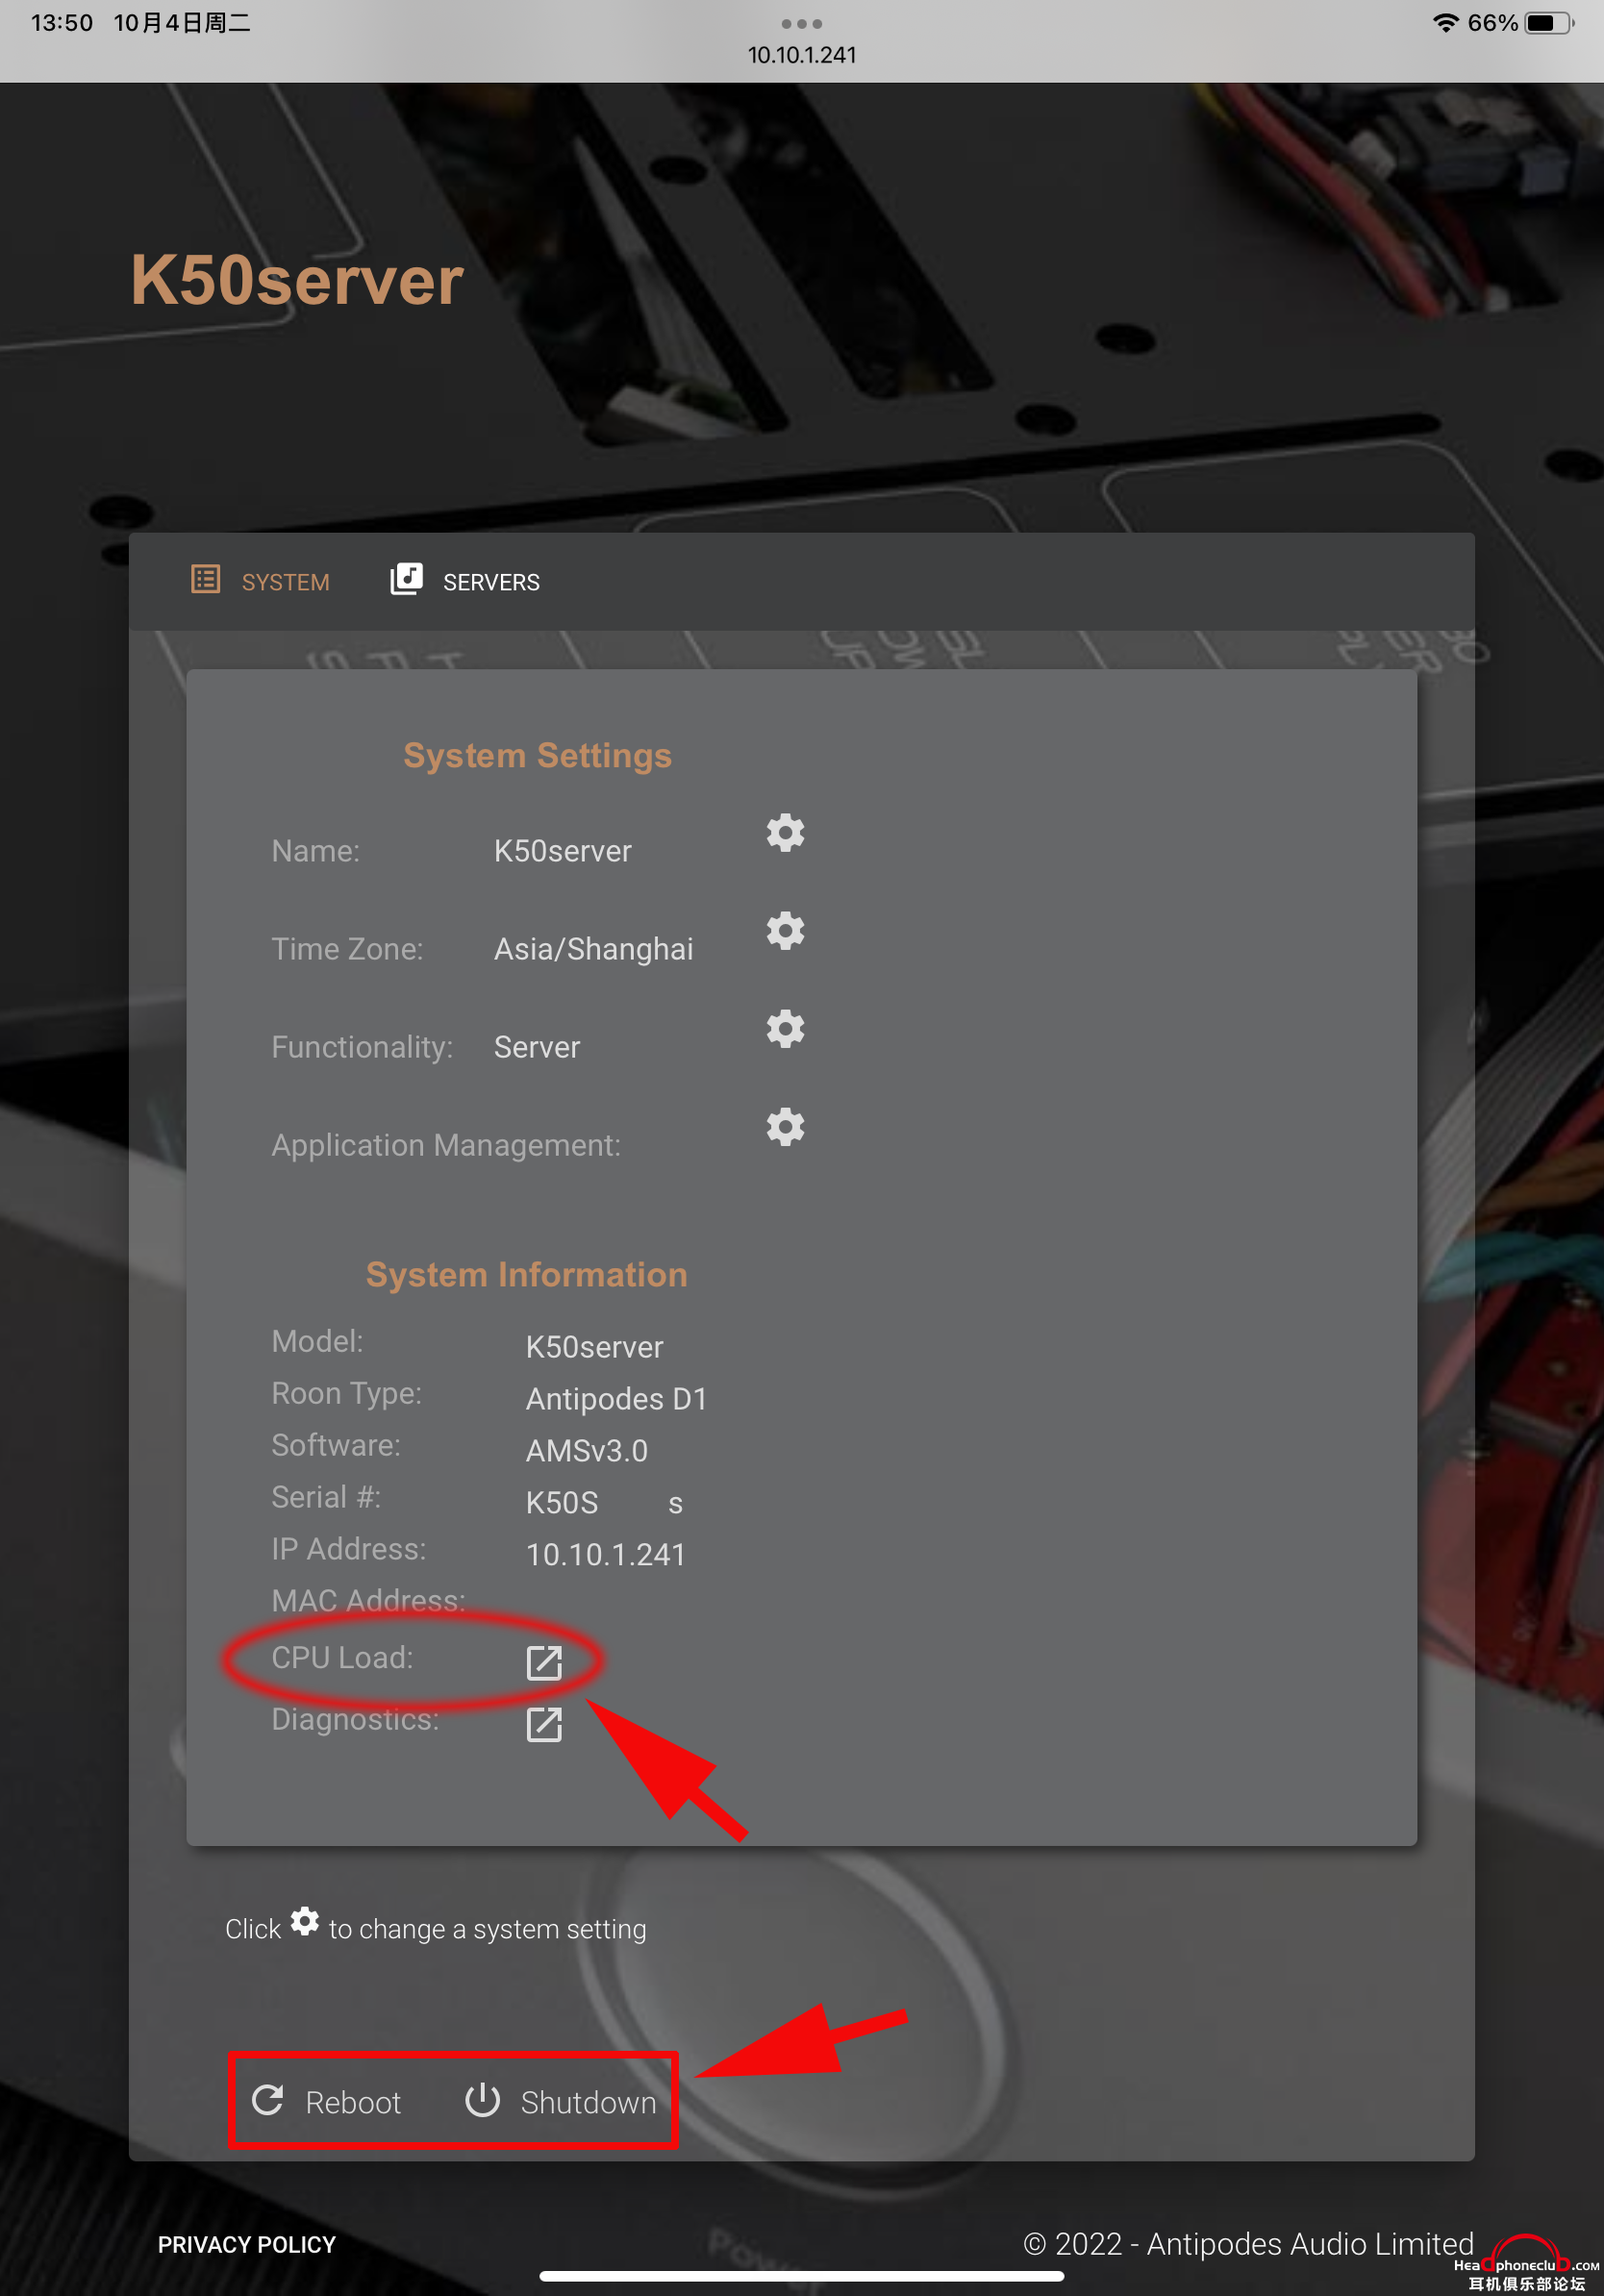
Task: Click the 10.10.1.241 address bar
Action: click(802, 55)
